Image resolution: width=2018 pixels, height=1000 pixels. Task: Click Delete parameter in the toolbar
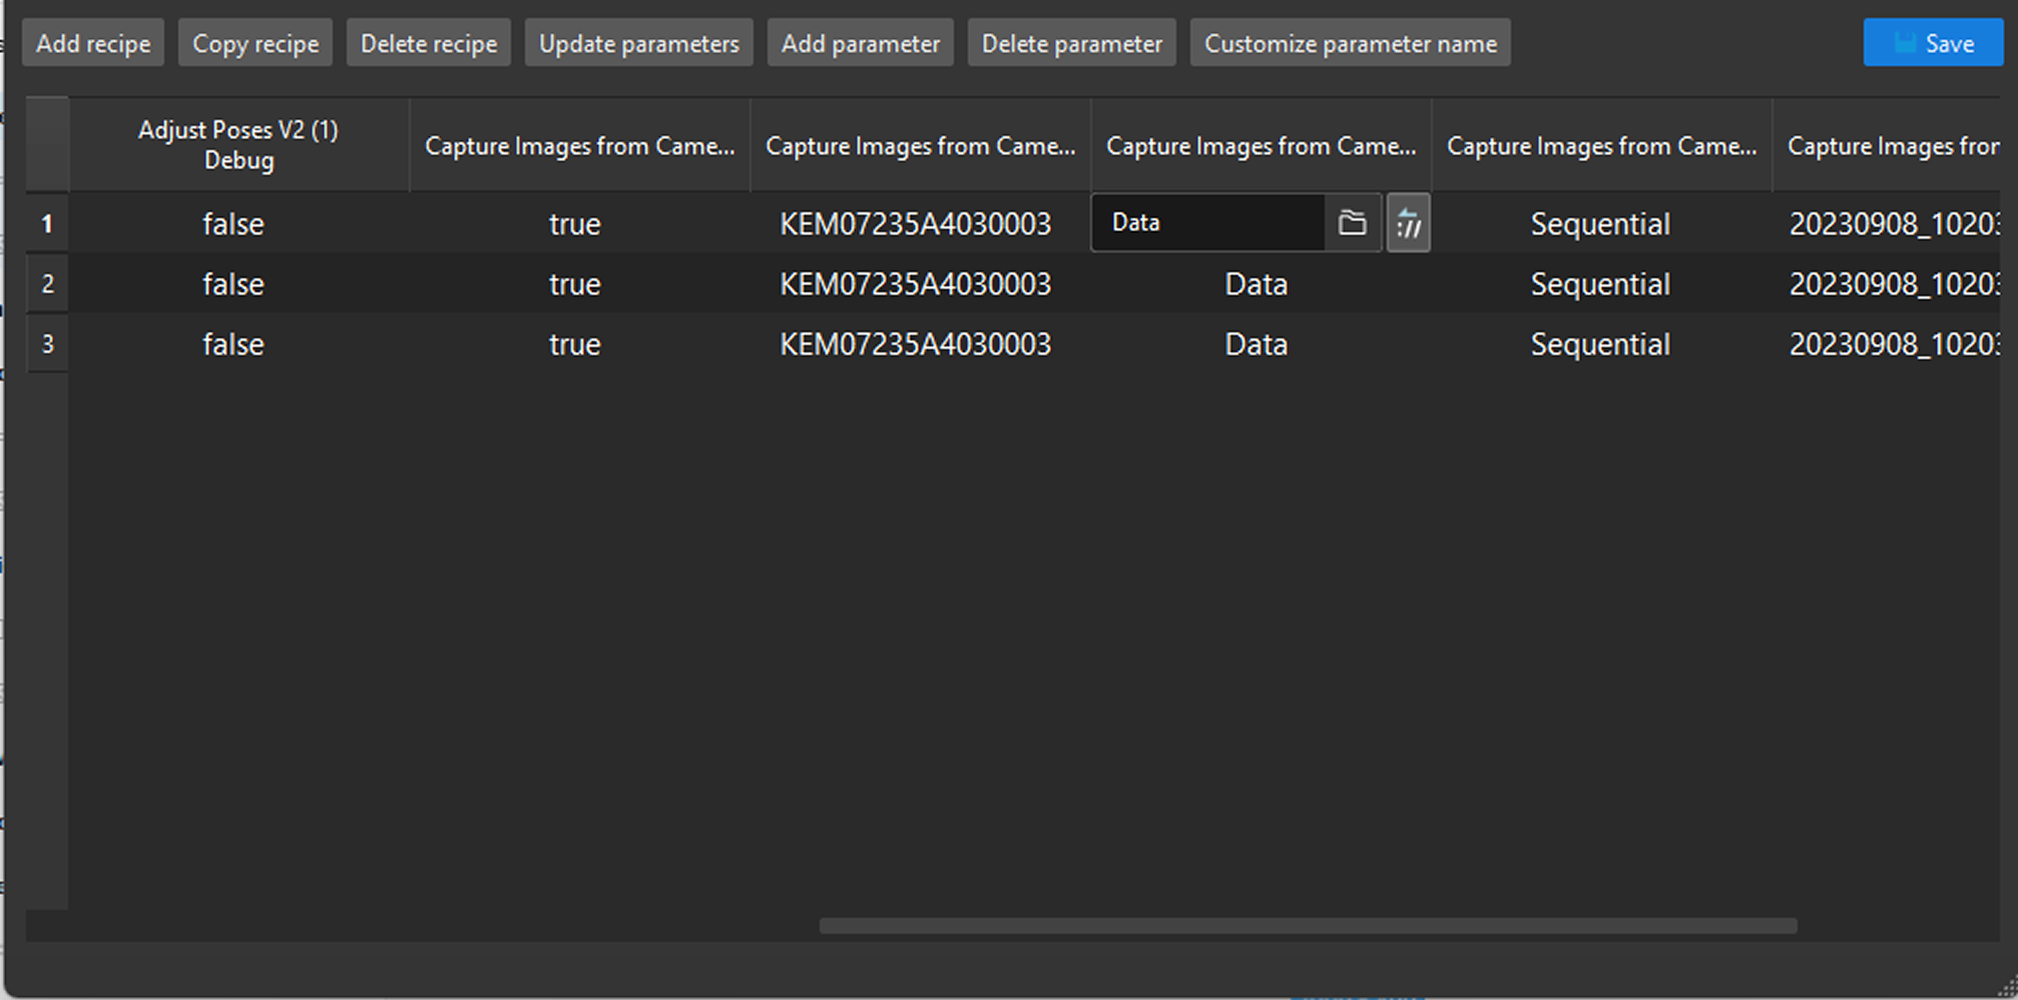point(1071,42)
